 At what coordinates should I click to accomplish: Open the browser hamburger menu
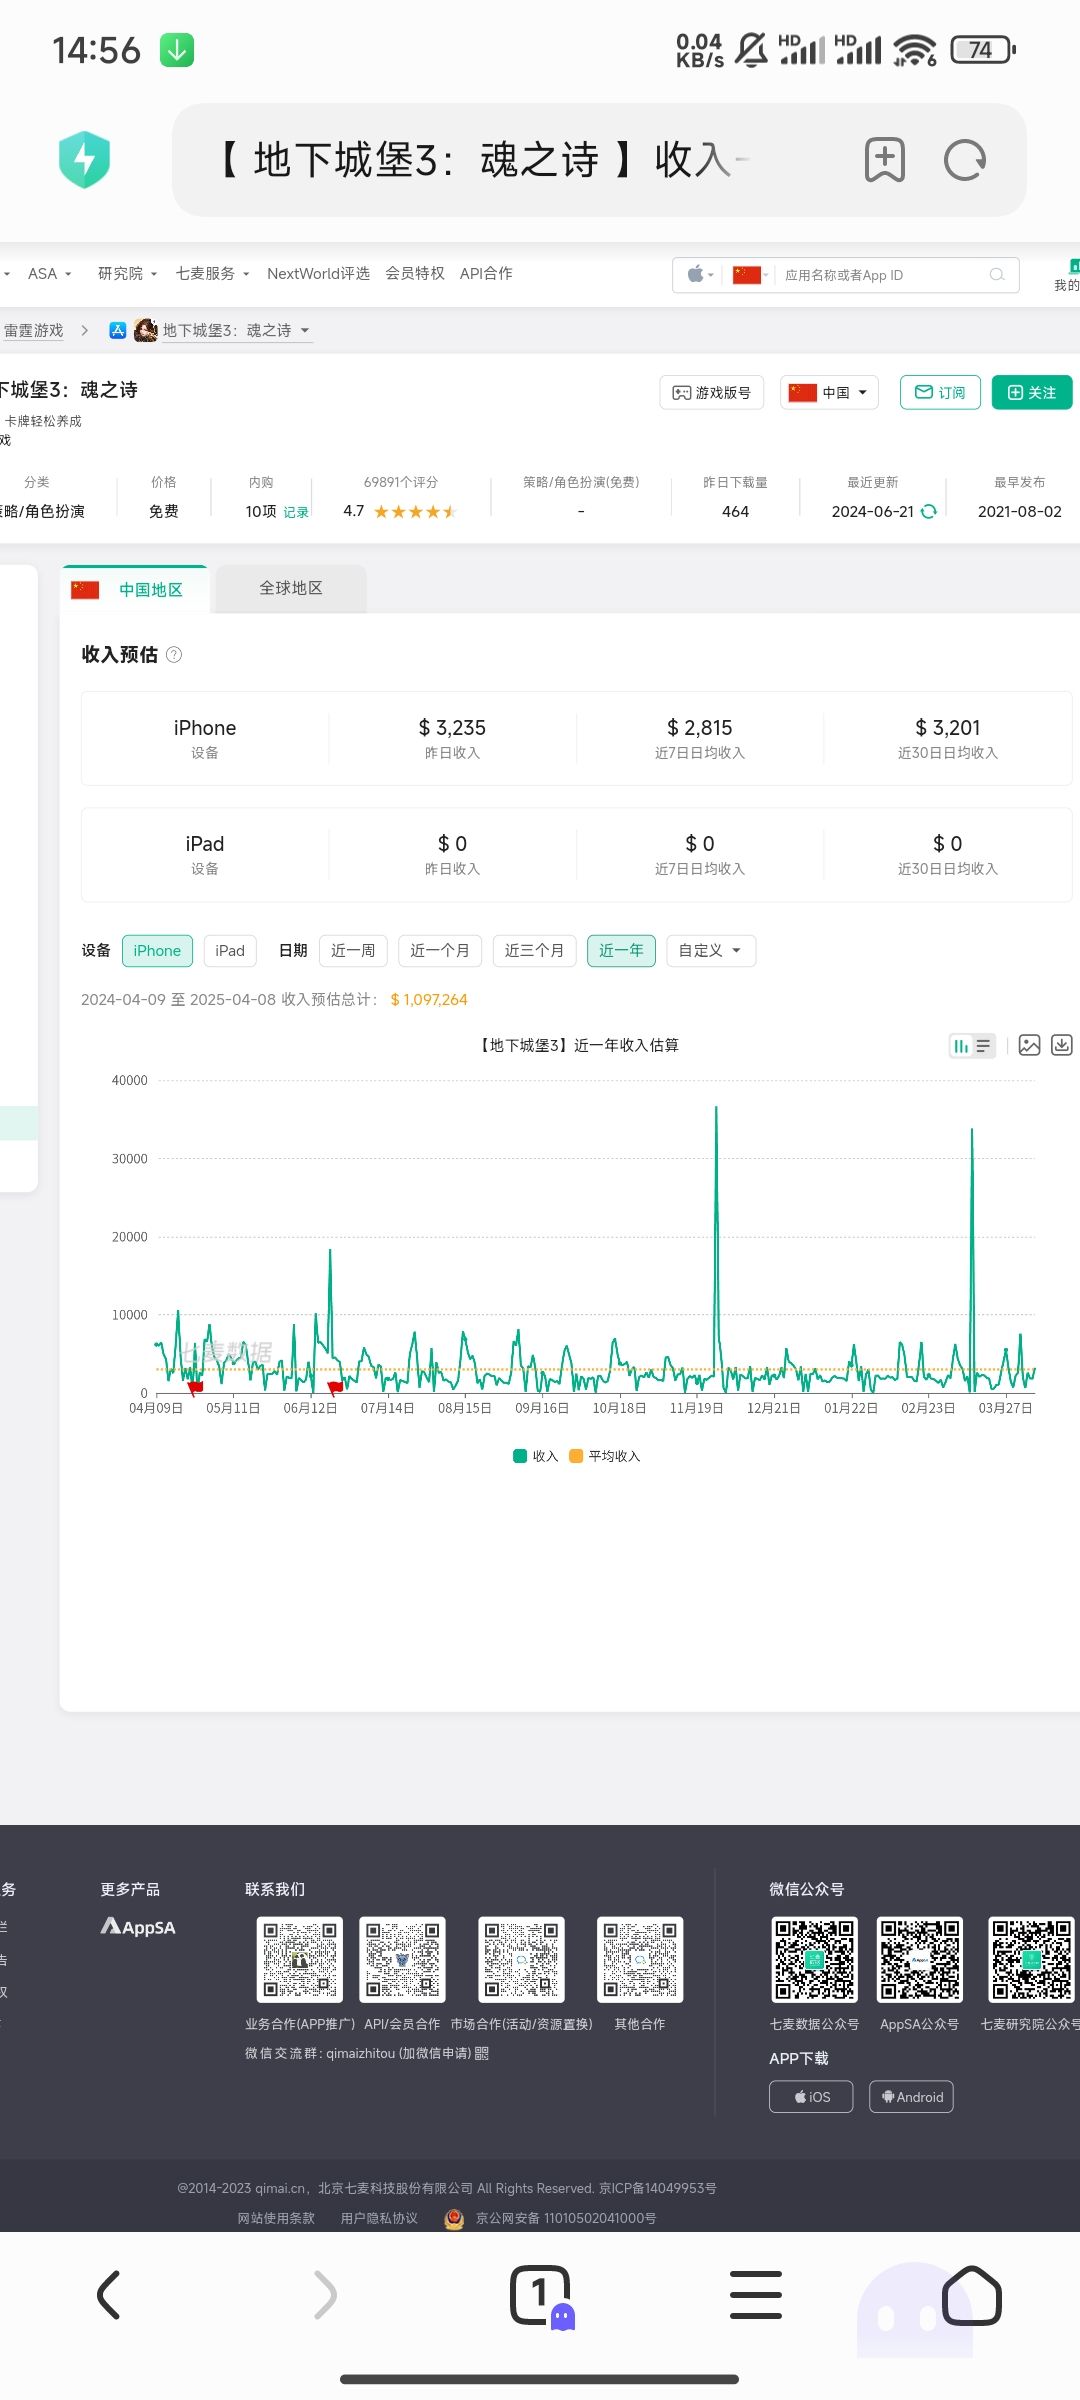click(x=756, y=2295)
